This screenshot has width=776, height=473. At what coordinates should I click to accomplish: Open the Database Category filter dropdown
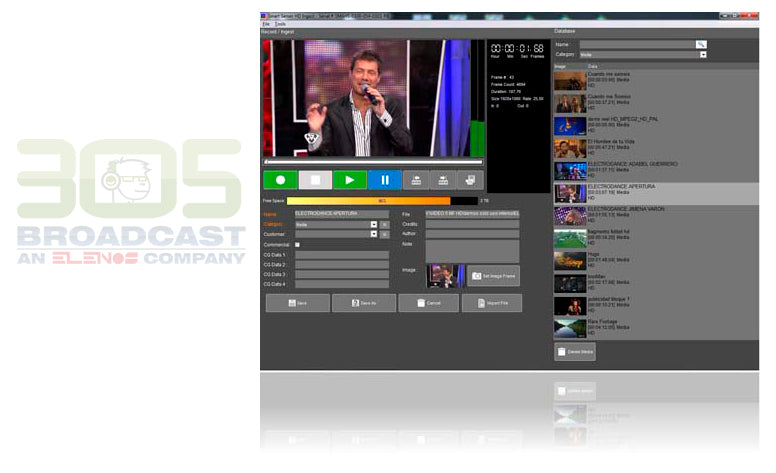coord(703,55)
